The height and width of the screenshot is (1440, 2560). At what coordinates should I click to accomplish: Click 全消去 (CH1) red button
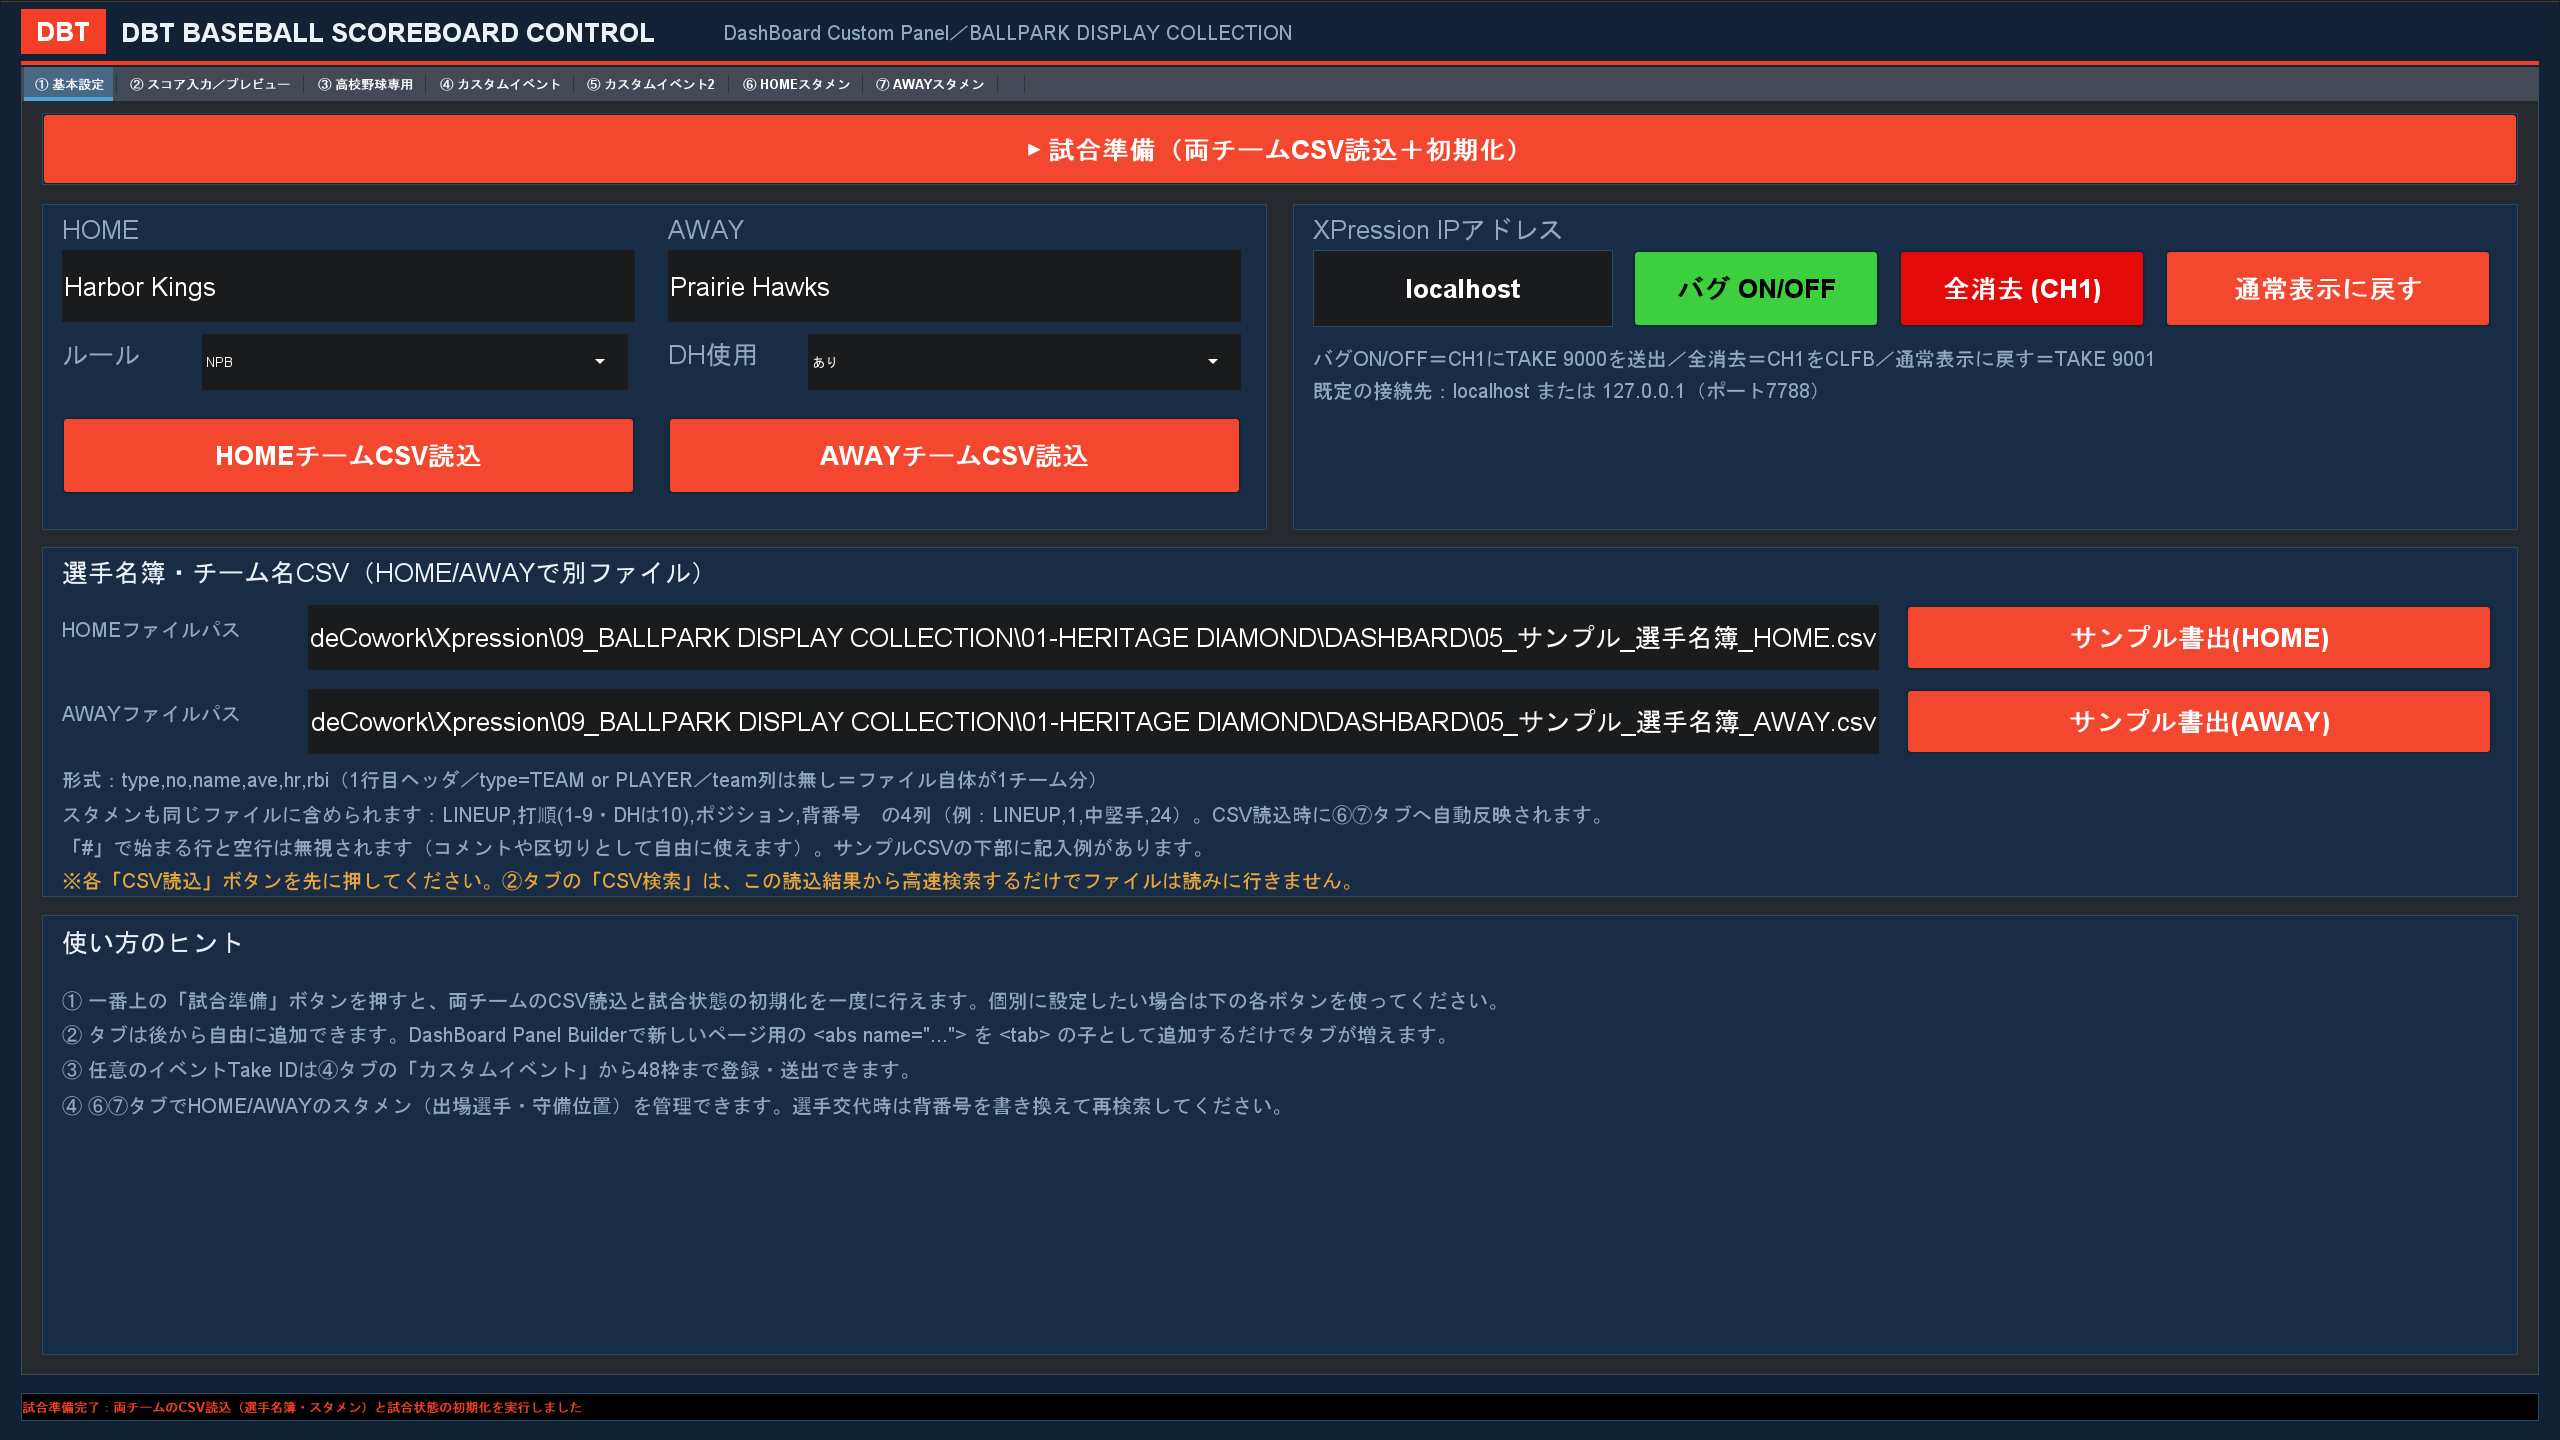coord(2022,289)
